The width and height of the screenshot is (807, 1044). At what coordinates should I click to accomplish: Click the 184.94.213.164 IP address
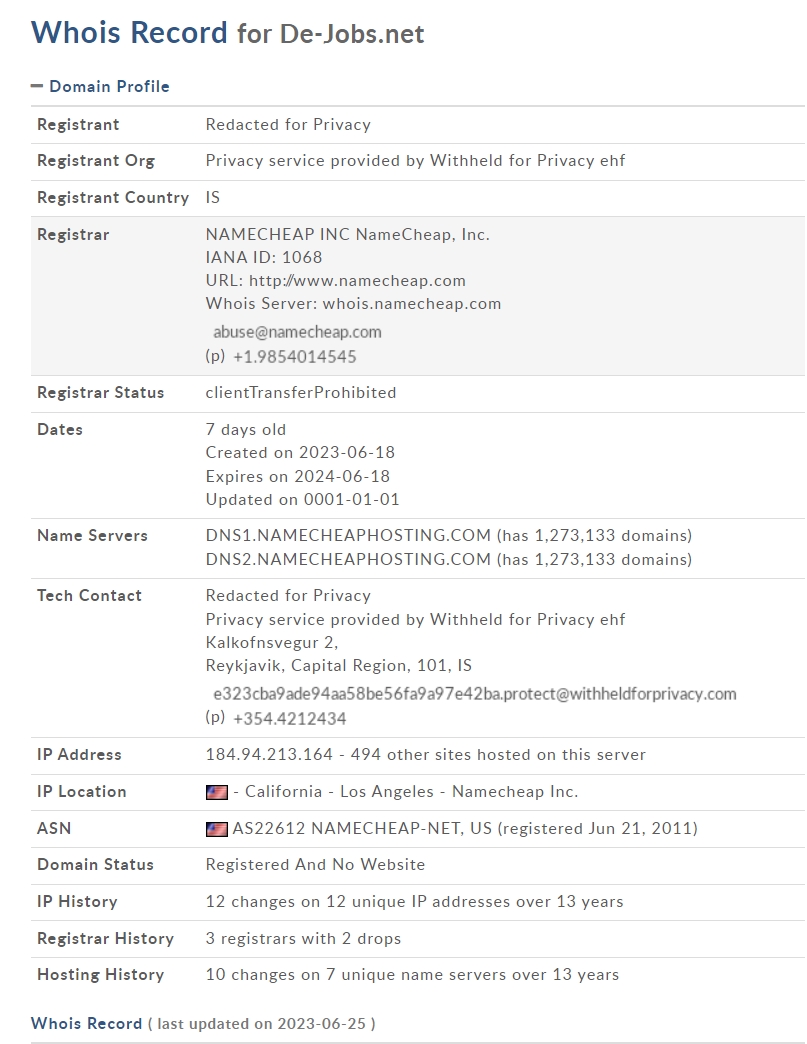[x=269, y=754]
